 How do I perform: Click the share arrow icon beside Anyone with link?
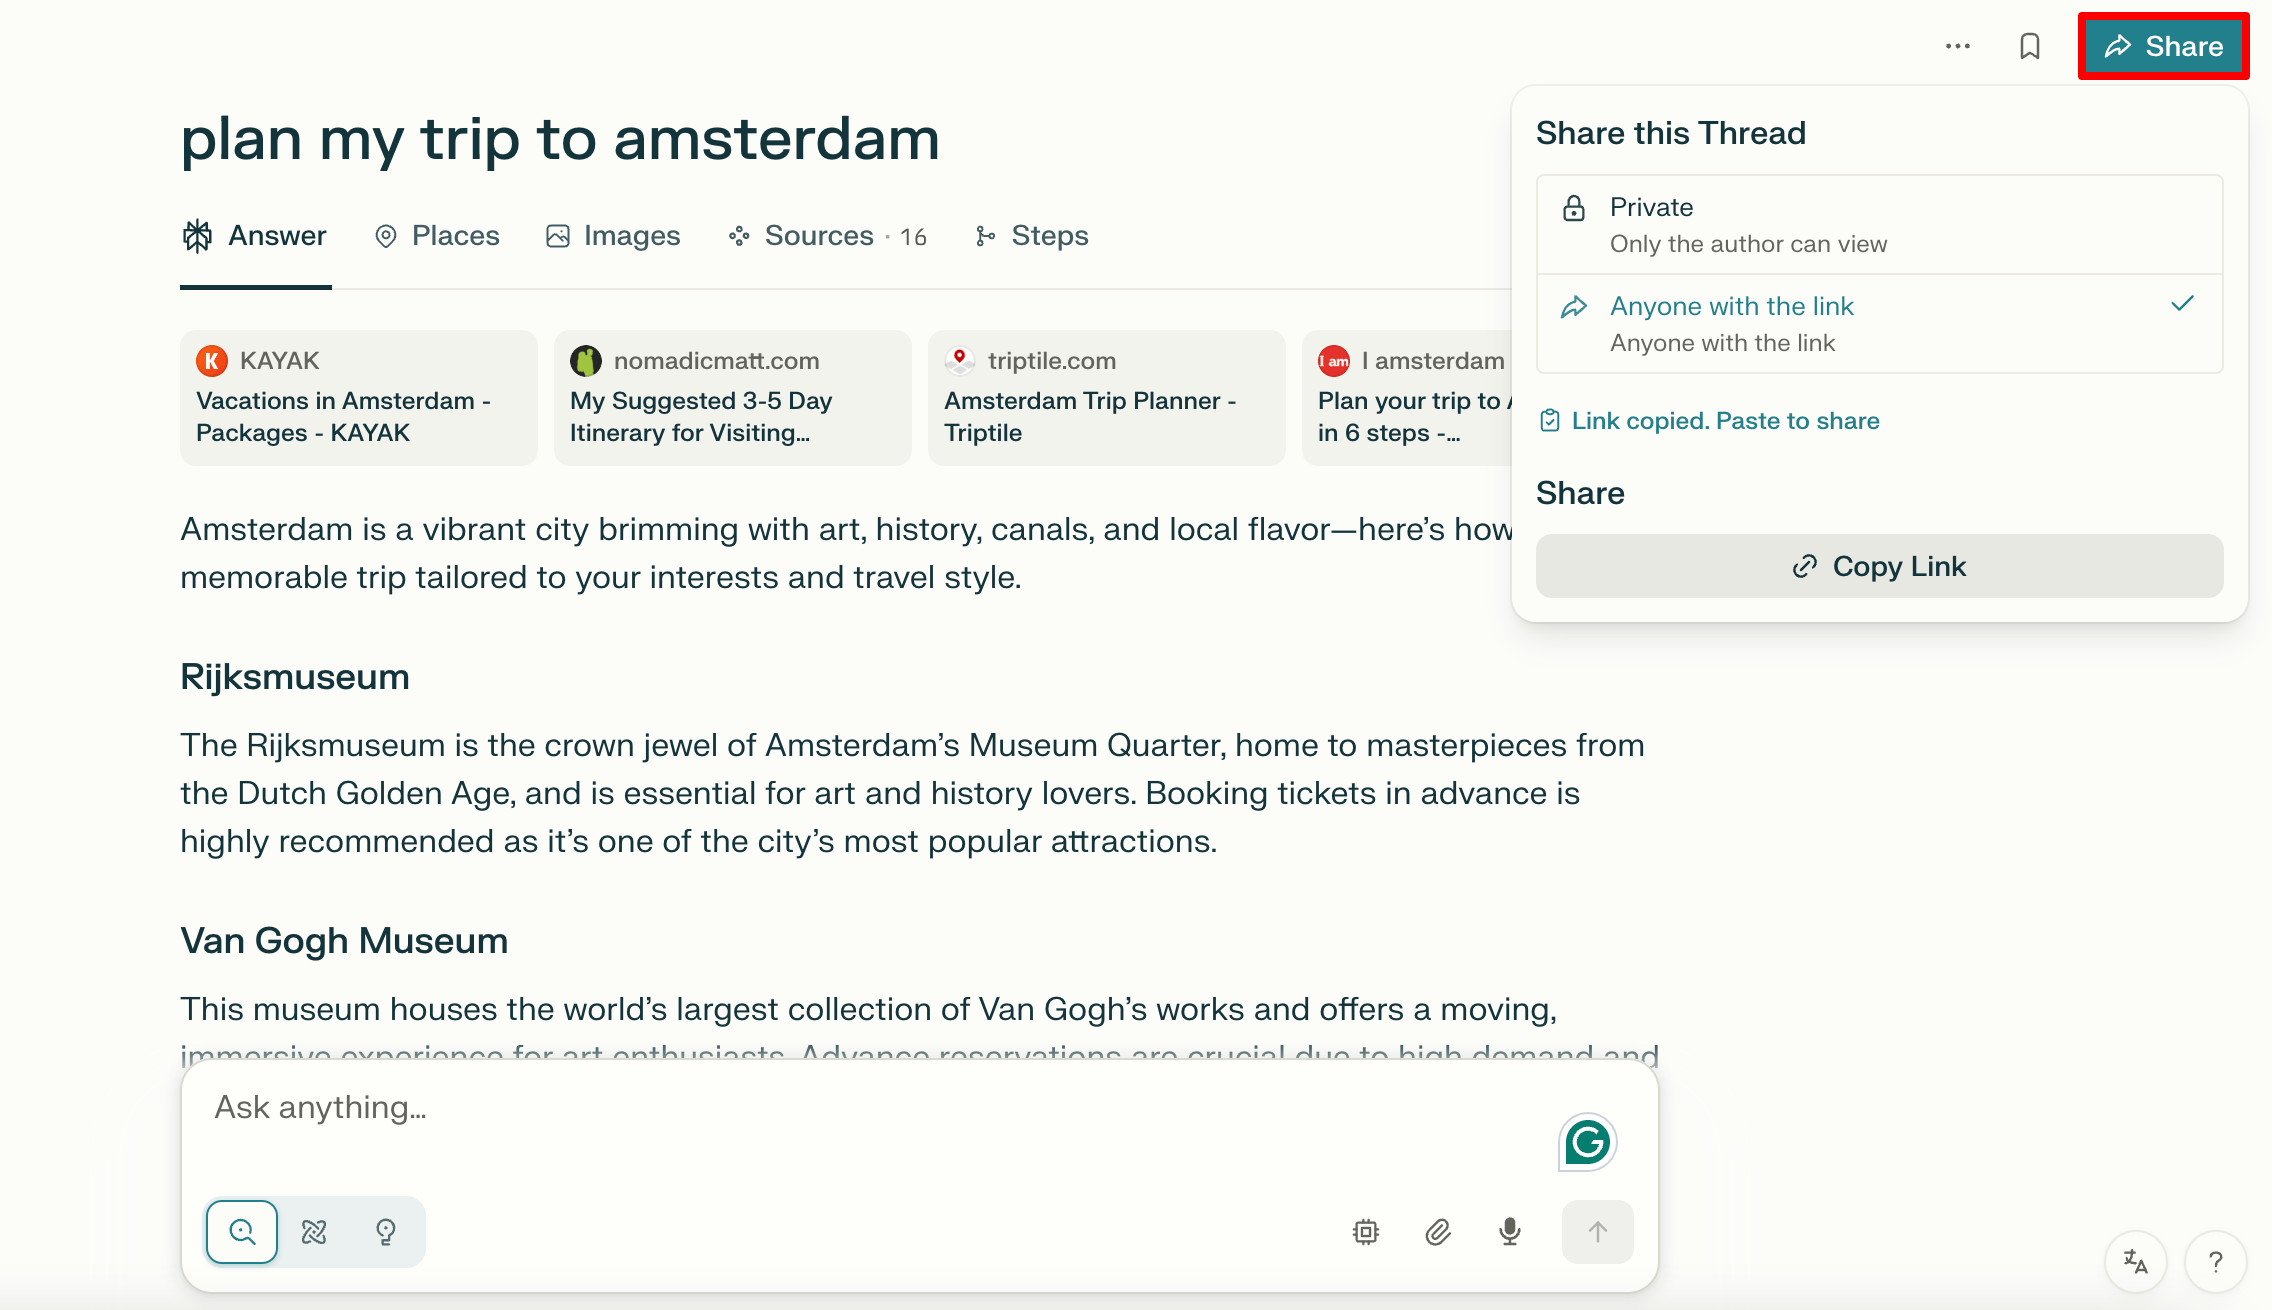(x=1574, y=307)
